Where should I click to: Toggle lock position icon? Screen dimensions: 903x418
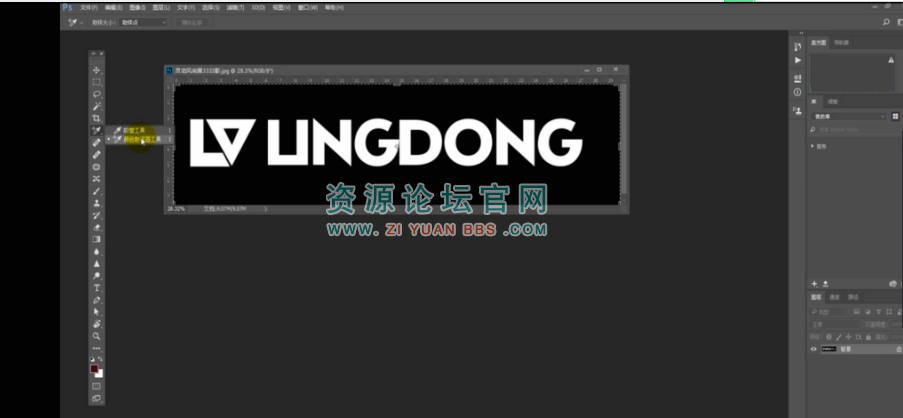pyautogui.click(x=848, y=337)
